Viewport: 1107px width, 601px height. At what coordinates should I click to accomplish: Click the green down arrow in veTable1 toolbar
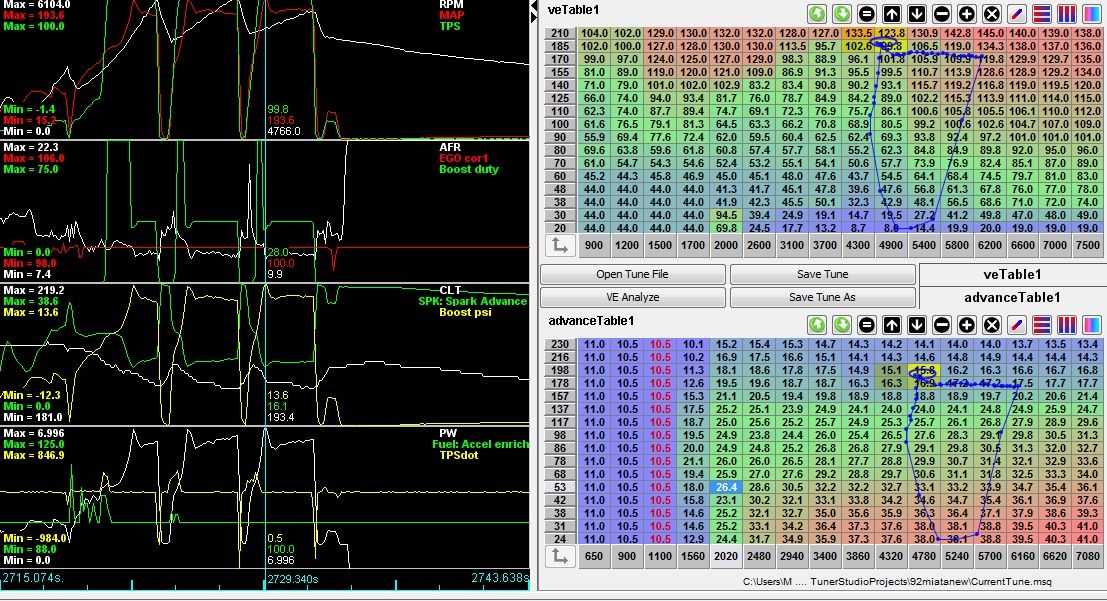coord(841,14)
